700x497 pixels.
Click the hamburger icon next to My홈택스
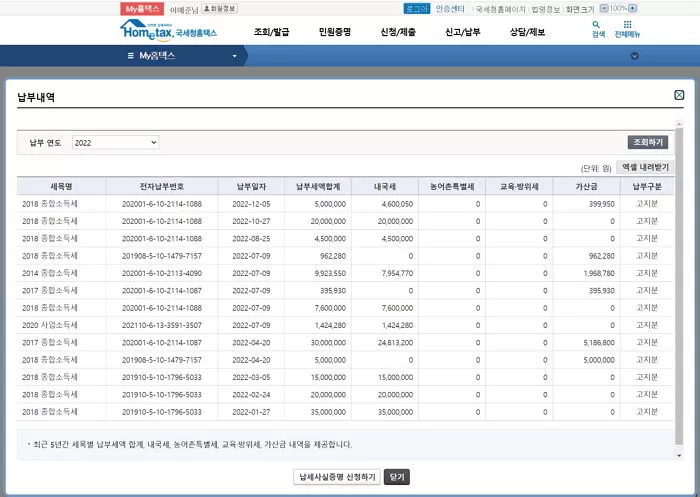130,56
